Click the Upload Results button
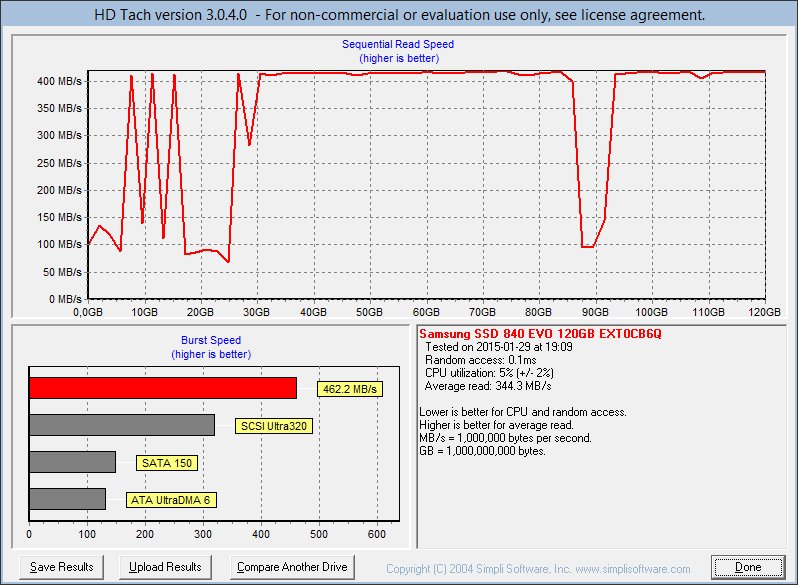The image size is (798, 585). [165, 567]
